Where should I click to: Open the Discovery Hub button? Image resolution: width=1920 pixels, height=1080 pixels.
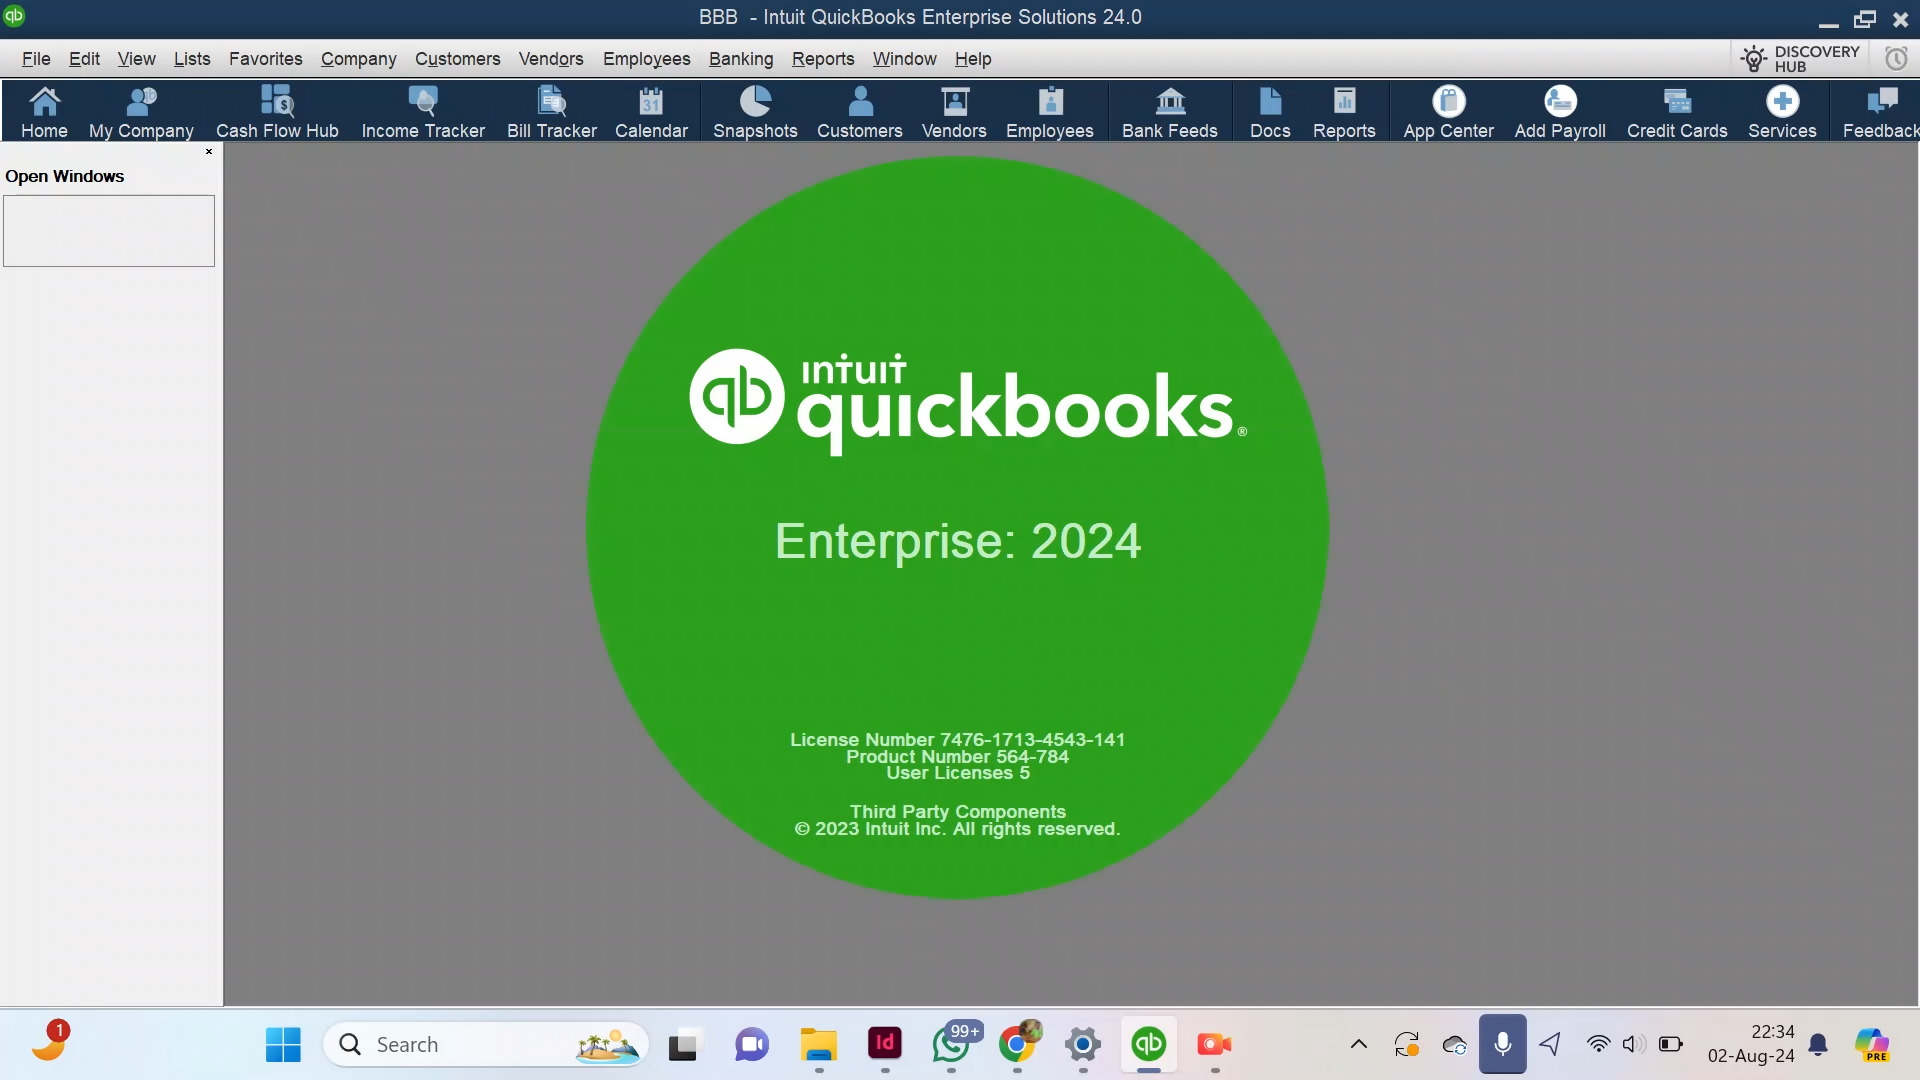point(1800,59)
